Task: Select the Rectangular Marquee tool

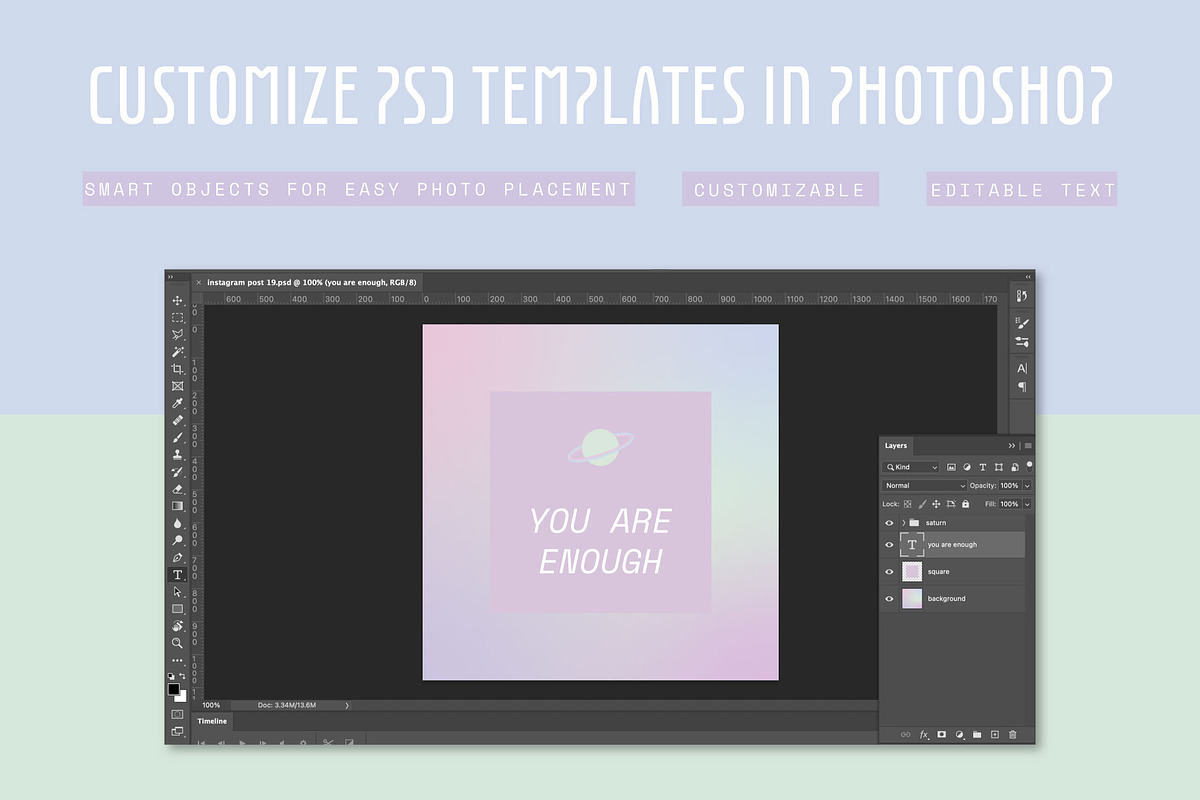Action: [x=177, y=318]
